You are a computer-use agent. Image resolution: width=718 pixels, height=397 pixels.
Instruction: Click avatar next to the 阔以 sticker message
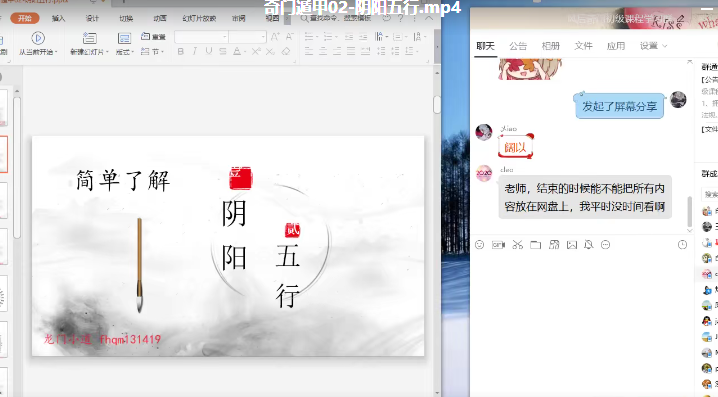click(x=484, y=132)
